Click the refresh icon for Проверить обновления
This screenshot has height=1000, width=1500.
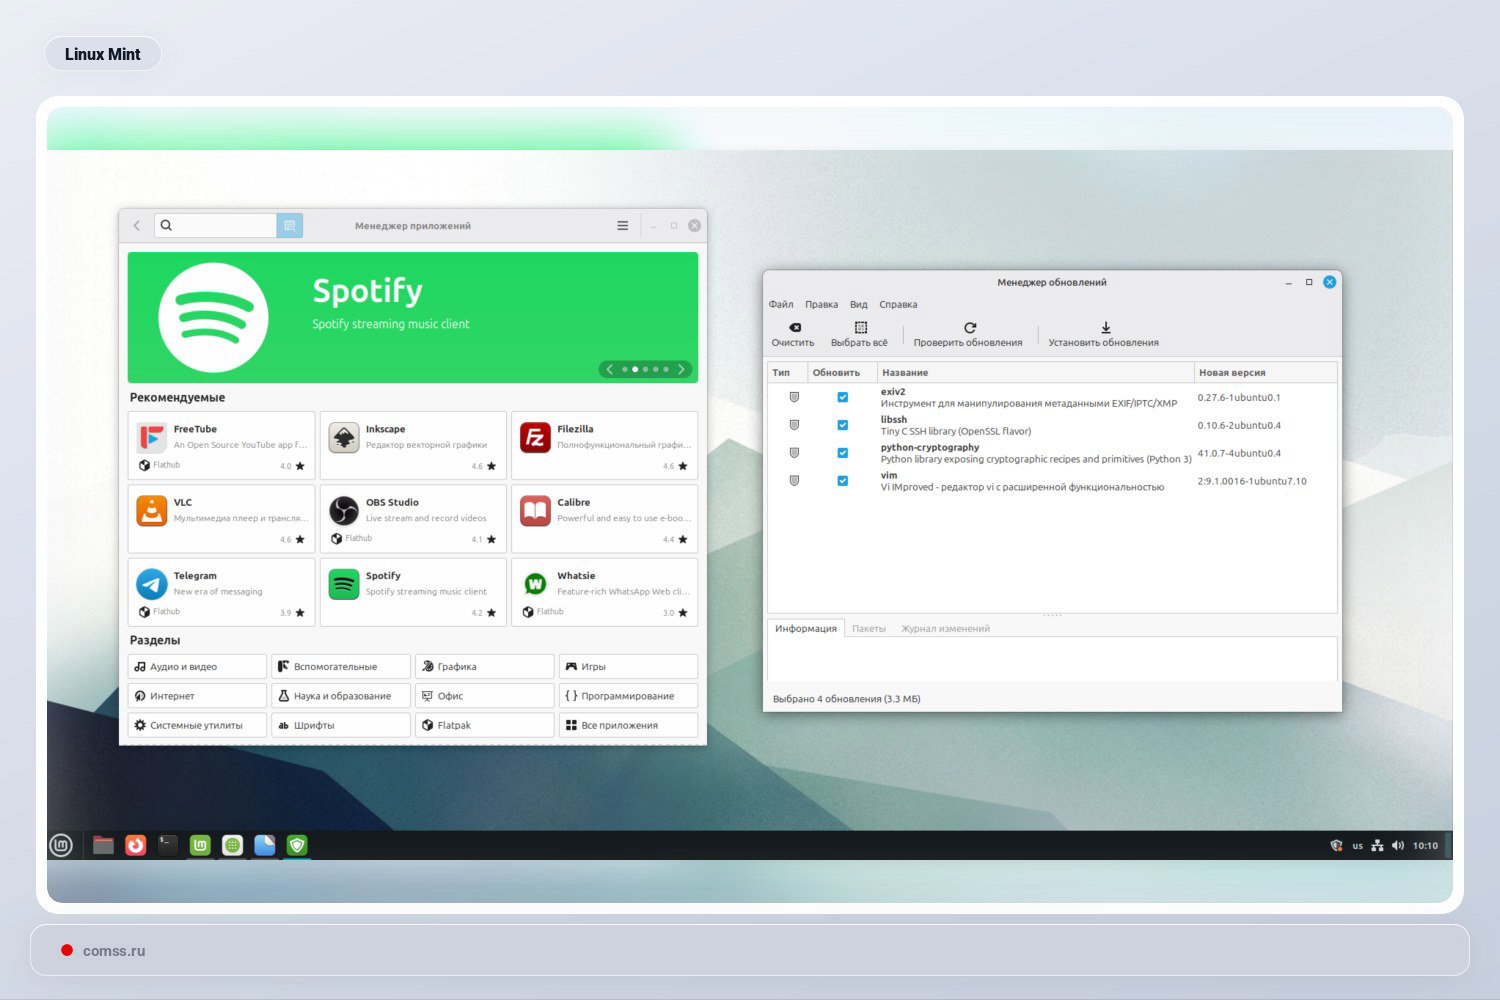(x=969, y=327)
